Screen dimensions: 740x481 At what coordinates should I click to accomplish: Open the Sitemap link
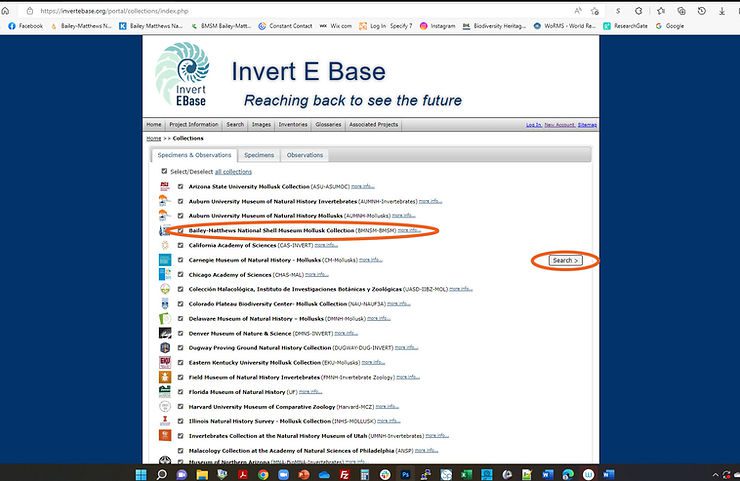click(x=588, y=125)
